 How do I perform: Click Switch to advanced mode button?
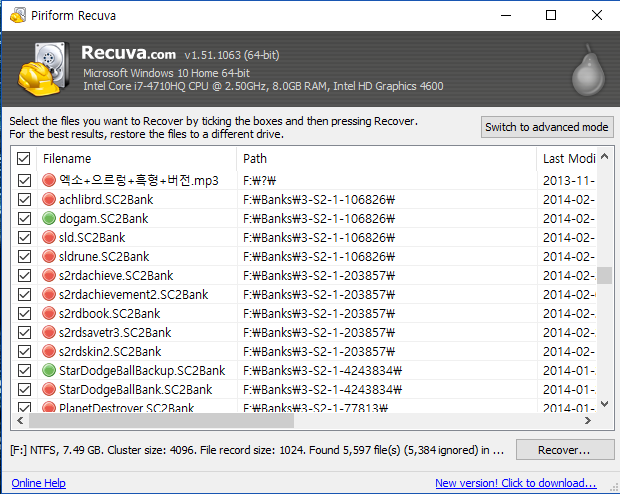547,127
